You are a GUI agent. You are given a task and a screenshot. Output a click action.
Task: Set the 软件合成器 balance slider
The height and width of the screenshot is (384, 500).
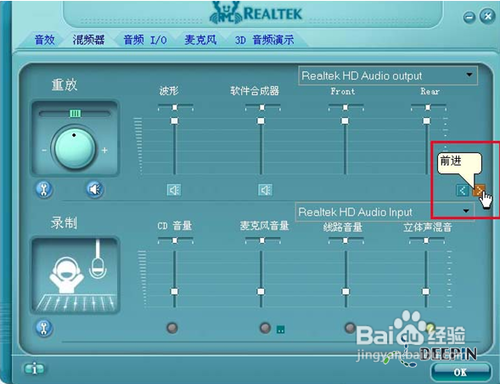[262, 107]
